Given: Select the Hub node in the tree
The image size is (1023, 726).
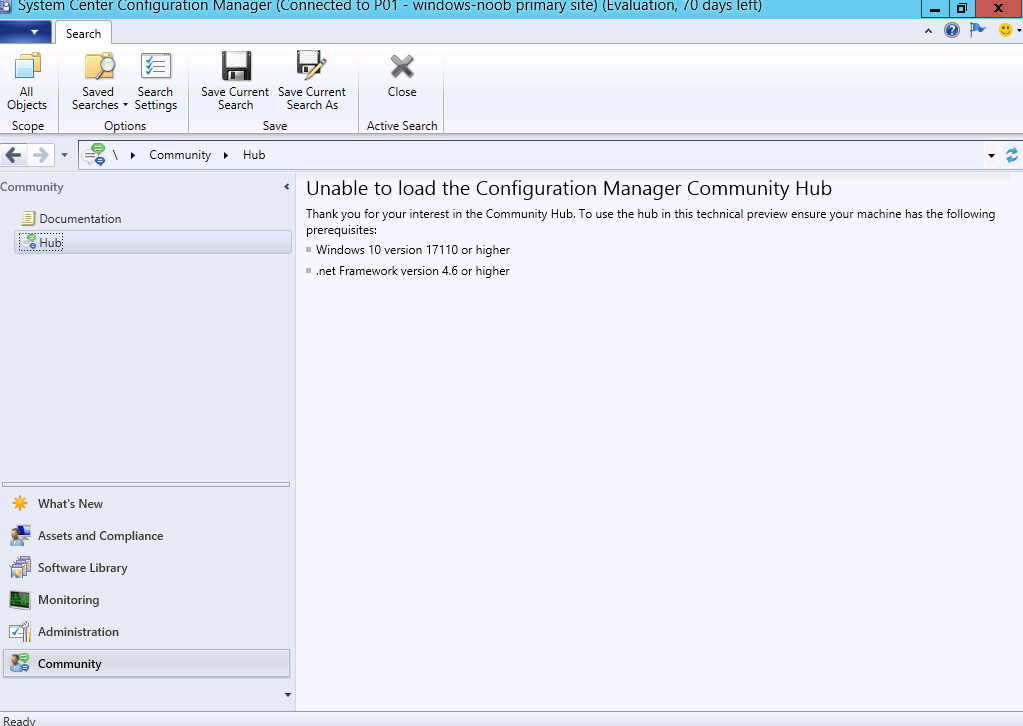Looking at the screenshot, I should click(153, 243).
